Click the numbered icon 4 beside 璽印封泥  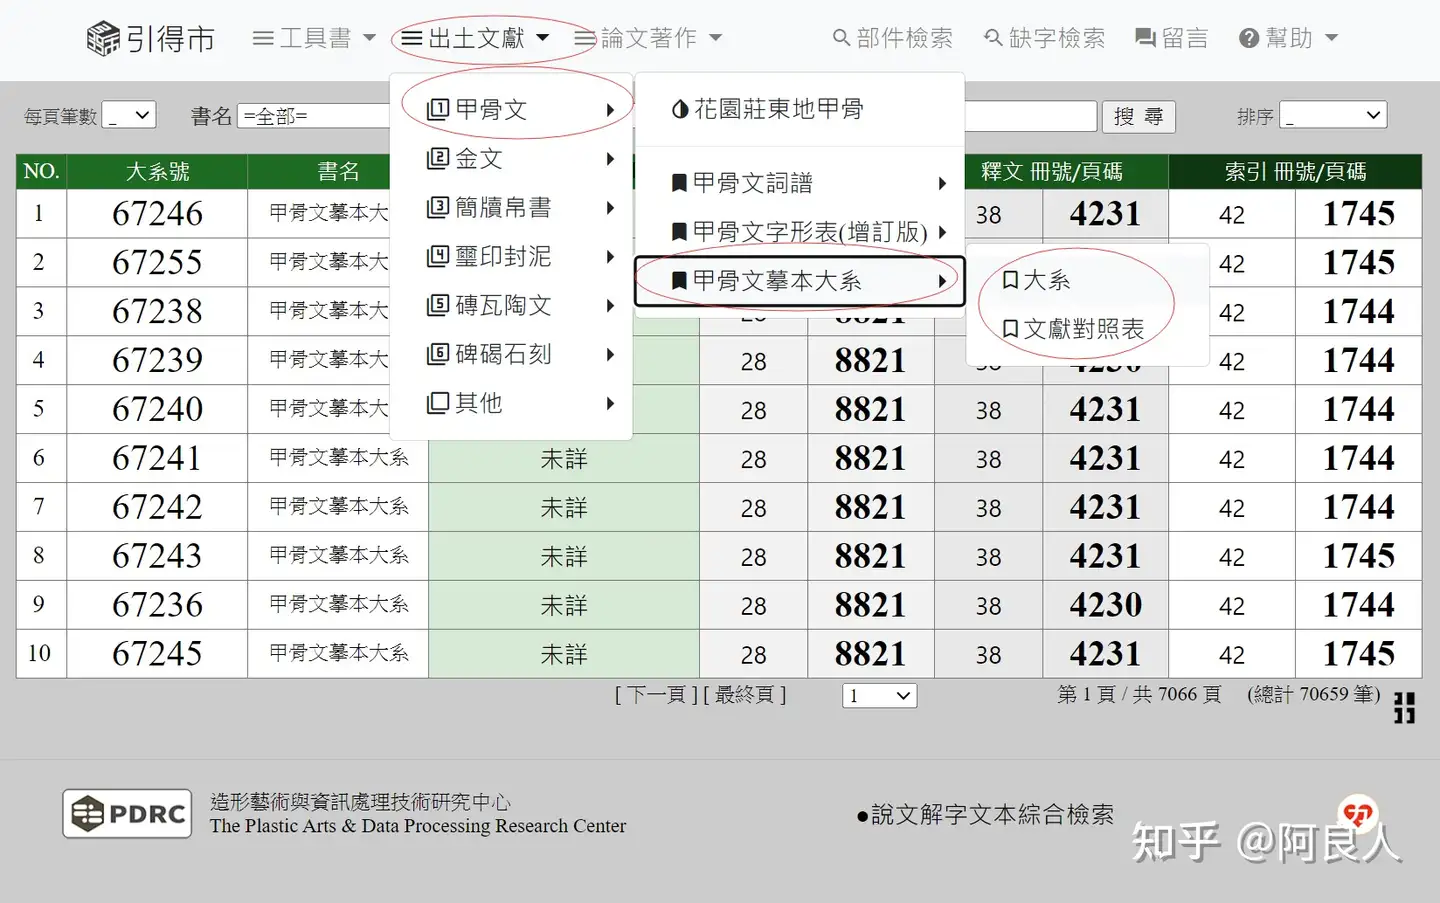coord(438,256)
